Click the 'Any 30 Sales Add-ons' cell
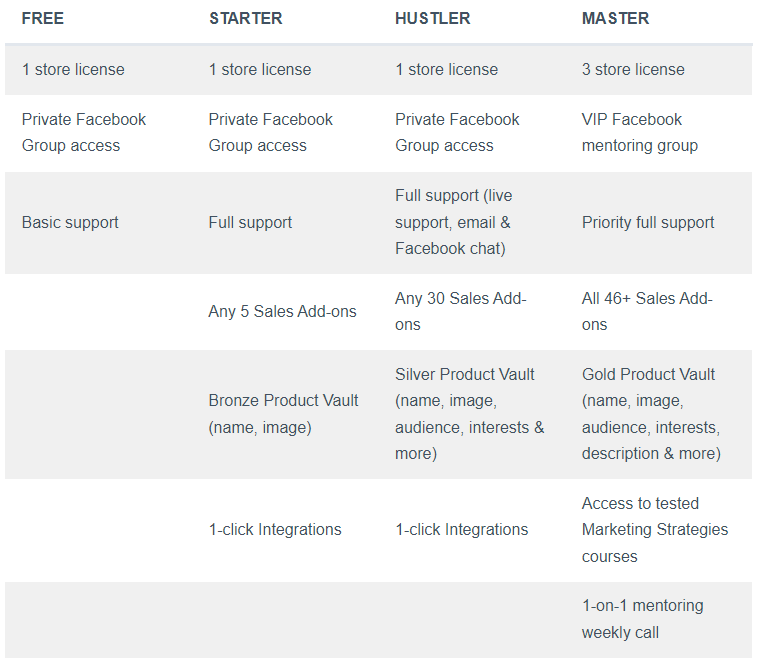 pos(461,311)
